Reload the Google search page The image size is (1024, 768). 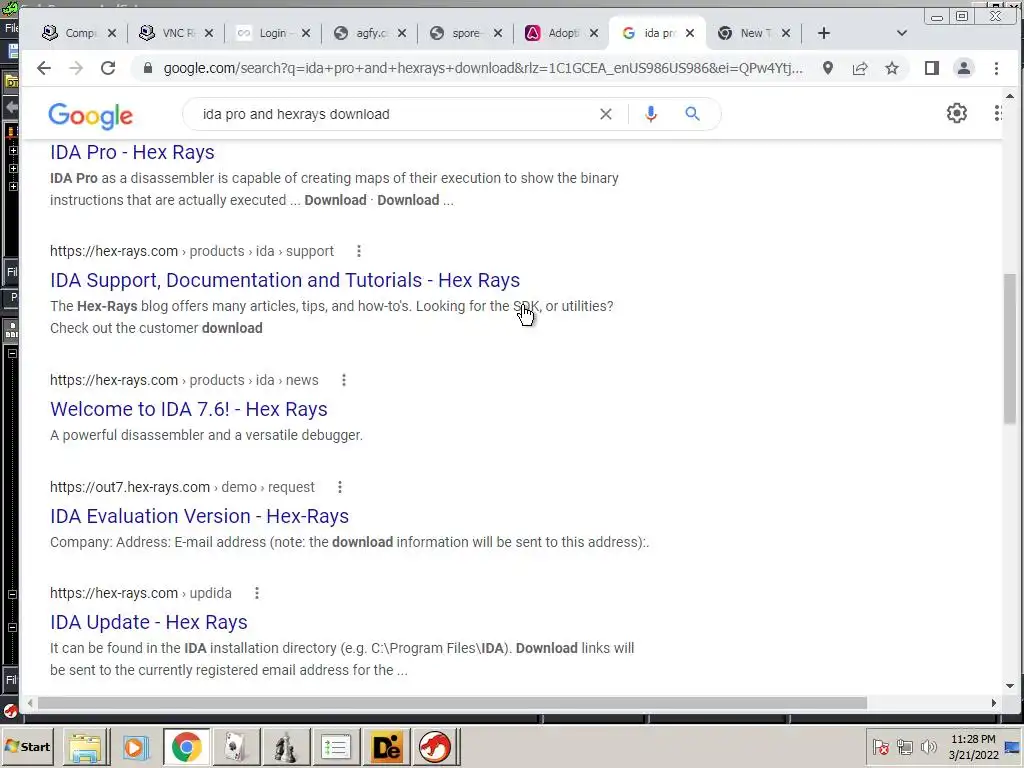(108, 68)
